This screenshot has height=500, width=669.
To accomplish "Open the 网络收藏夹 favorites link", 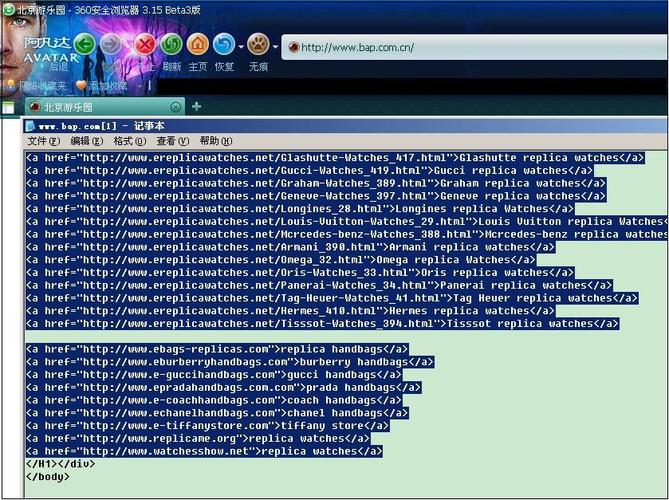I will point(37,86).
